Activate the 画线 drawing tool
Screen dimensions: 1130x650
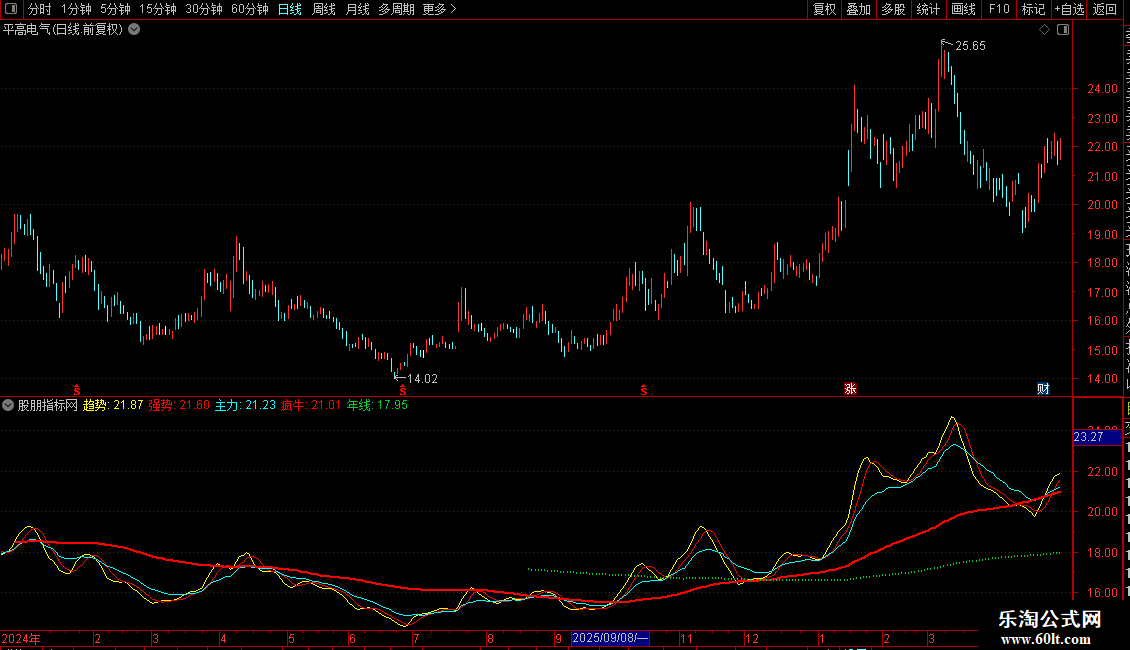(x=964, y=9)
